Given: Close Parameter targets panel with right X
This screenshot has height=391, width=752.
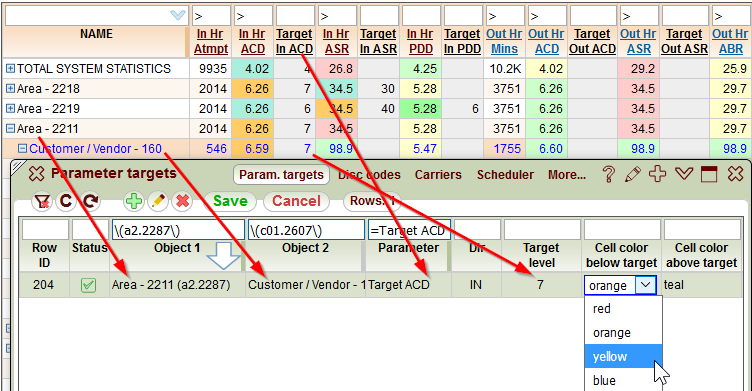Looking at the screenshot, I should pyautogui.click(x=735, y=174).
